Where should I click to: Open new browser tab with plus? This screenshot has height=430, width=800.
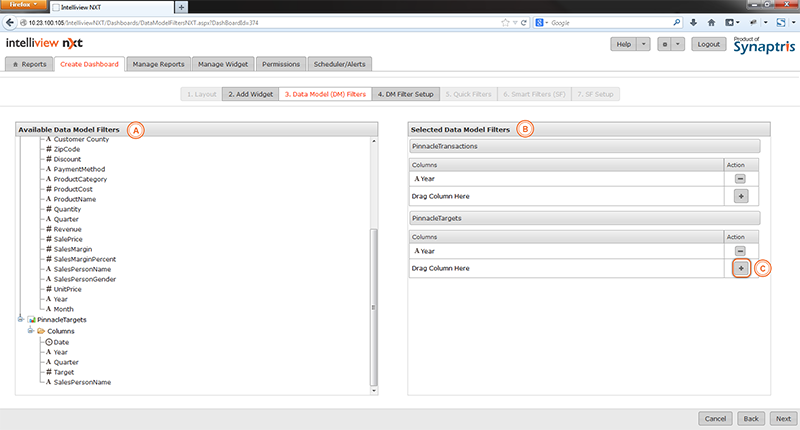click(180, 7)
